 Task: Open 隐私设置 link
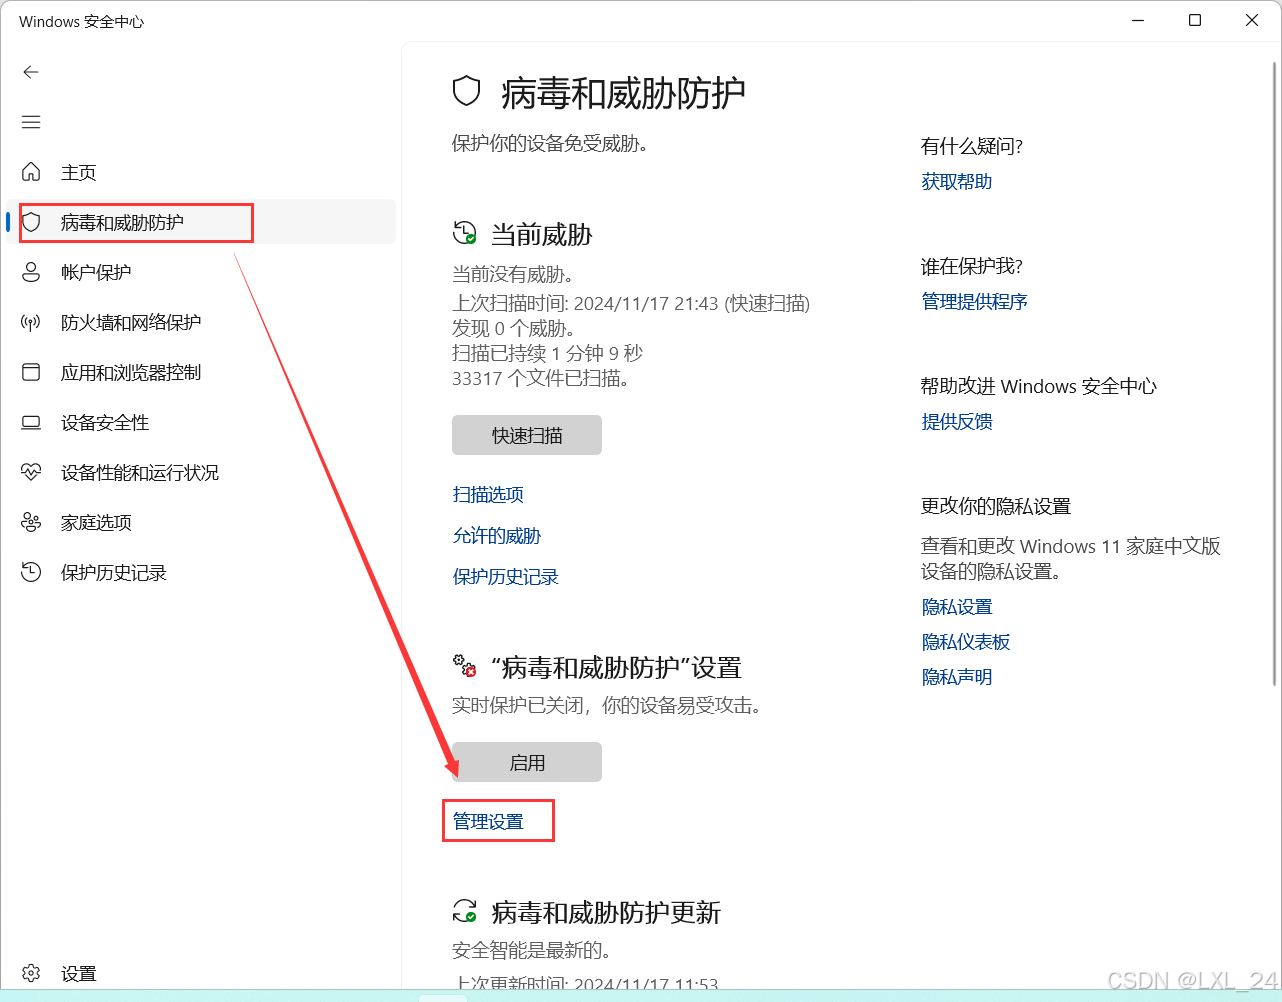pyautogui.click(x=957, y=607)
